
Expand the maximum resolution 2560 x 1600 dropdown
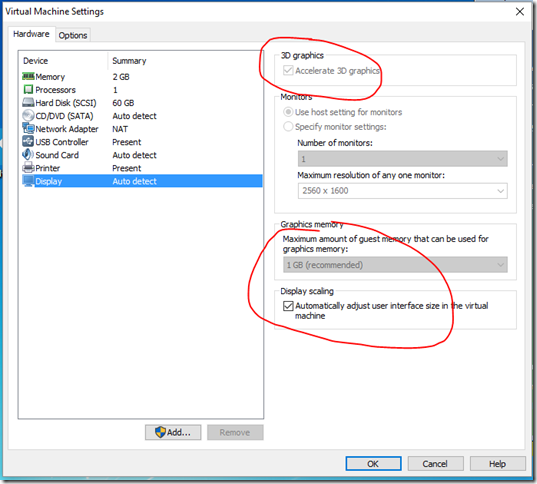tap(402, 191)
